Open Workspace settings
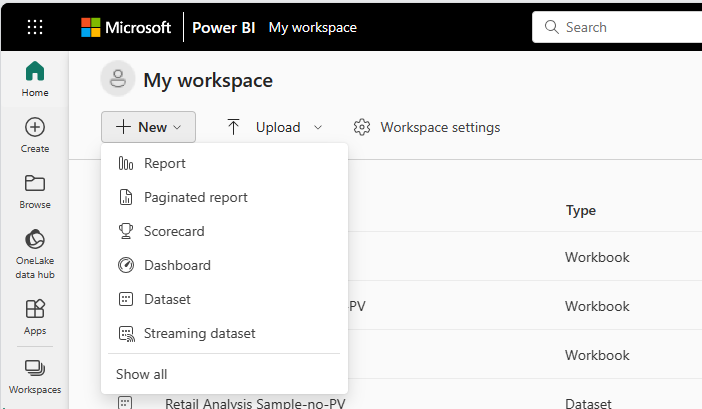702x409 pixels. [427, 127]
